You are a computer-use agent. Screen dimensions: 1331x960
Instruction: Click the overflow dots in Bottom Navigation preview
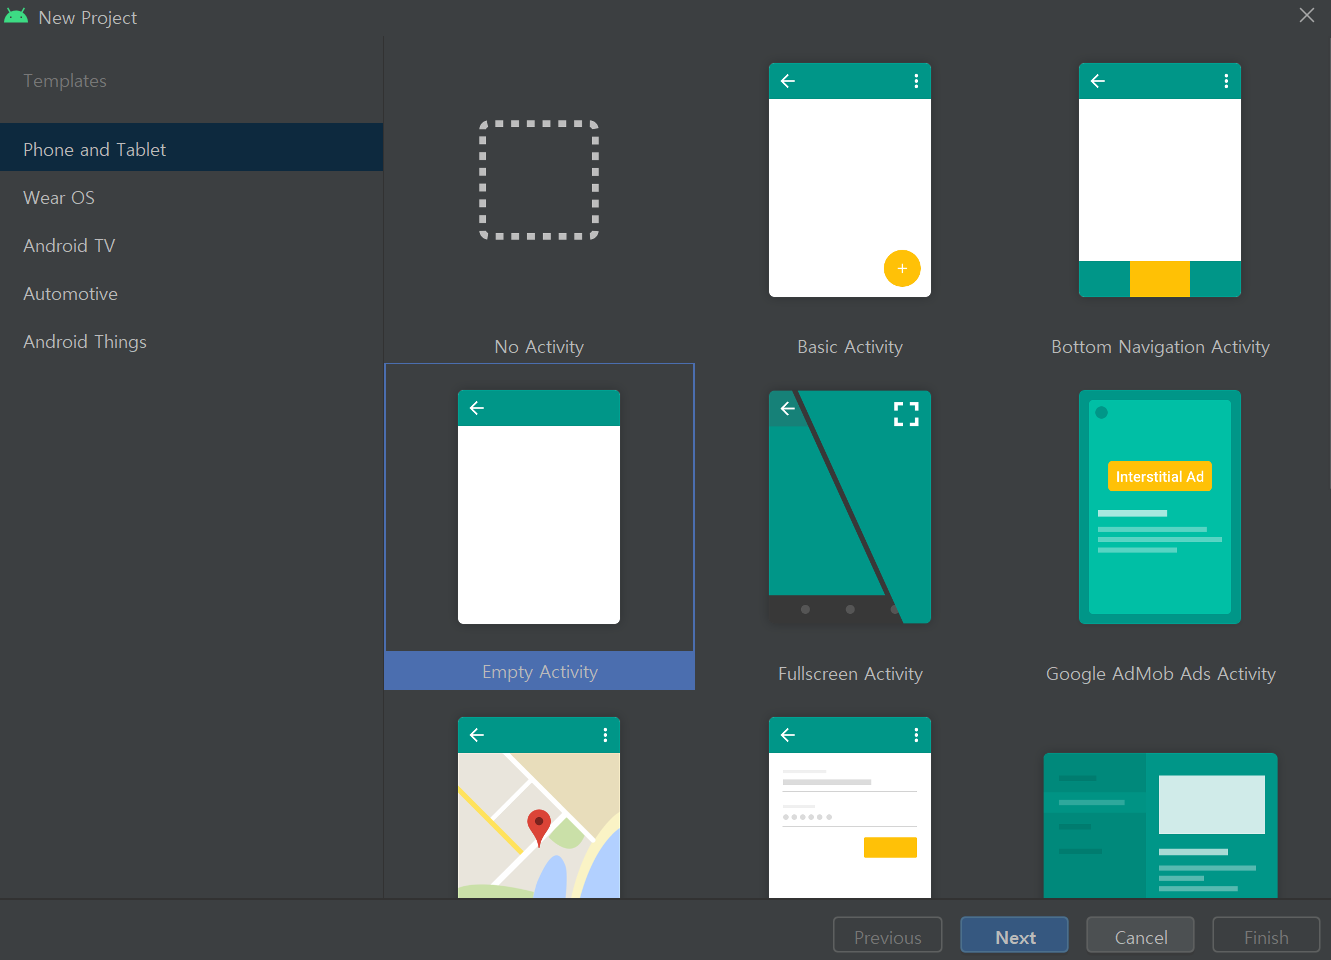(x=1226, y=81)
